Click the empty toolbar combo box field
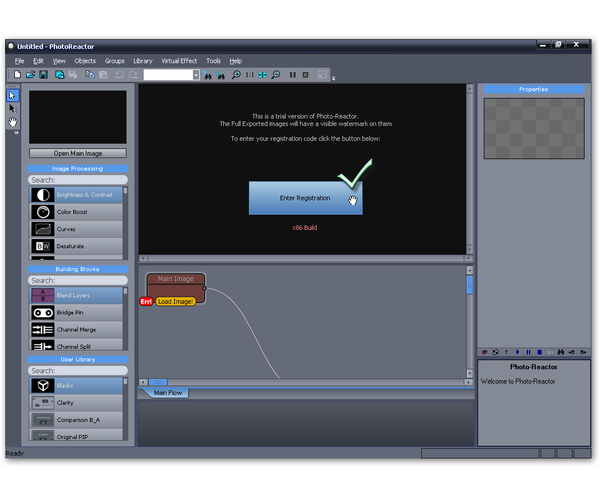600x500 pixels. pos(168,75)
